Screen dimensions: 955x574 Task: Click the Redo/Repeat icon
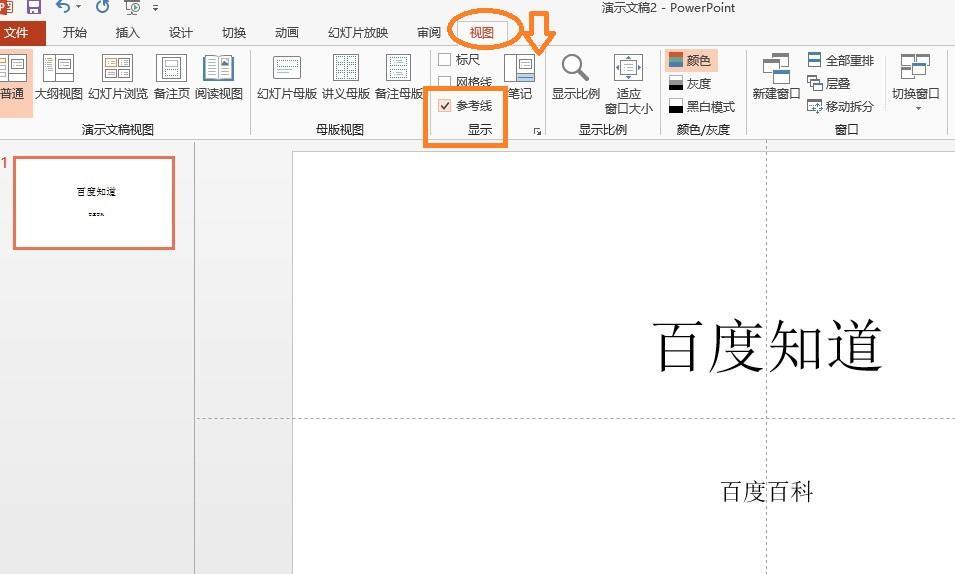(102, 7)
